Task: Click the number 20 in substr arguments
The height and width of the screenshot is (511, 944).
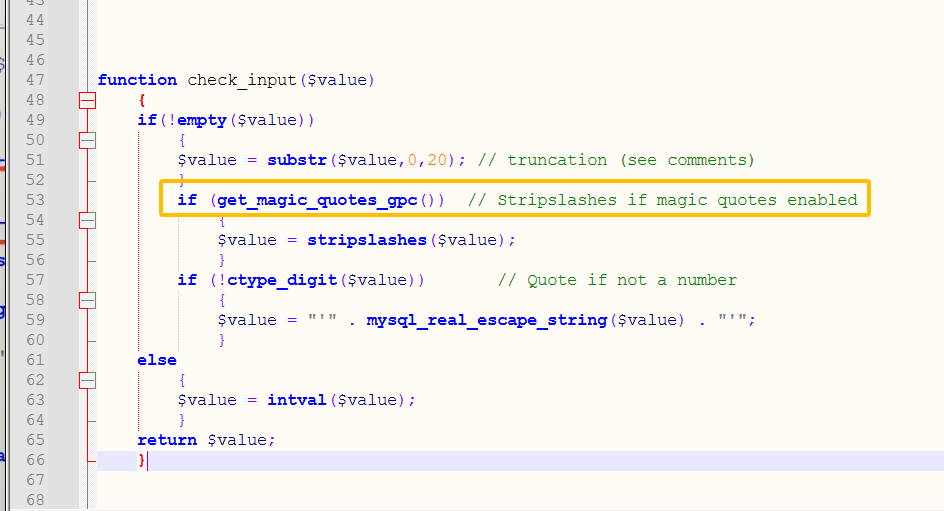Action: 437,160
